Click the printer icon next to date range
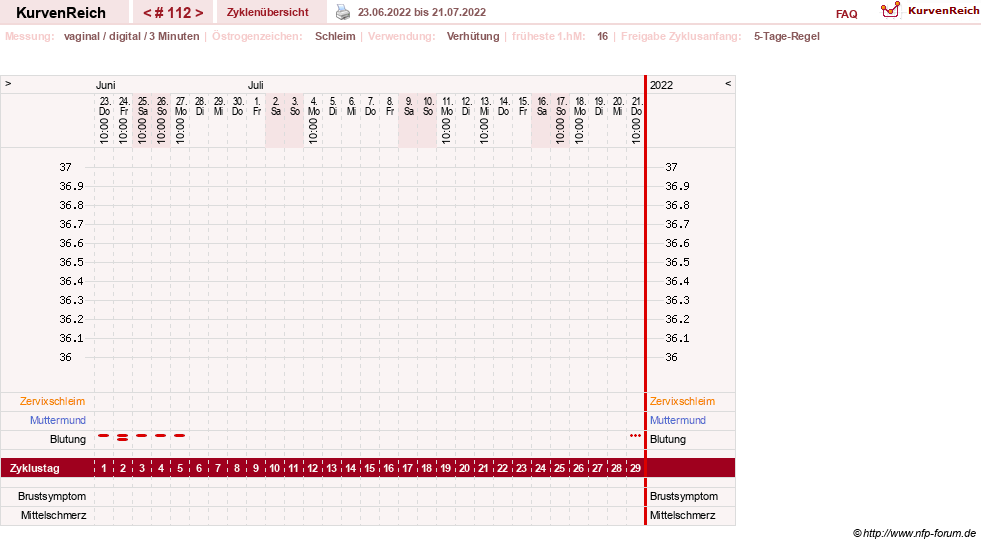981x545 pixels. [343, 12]
